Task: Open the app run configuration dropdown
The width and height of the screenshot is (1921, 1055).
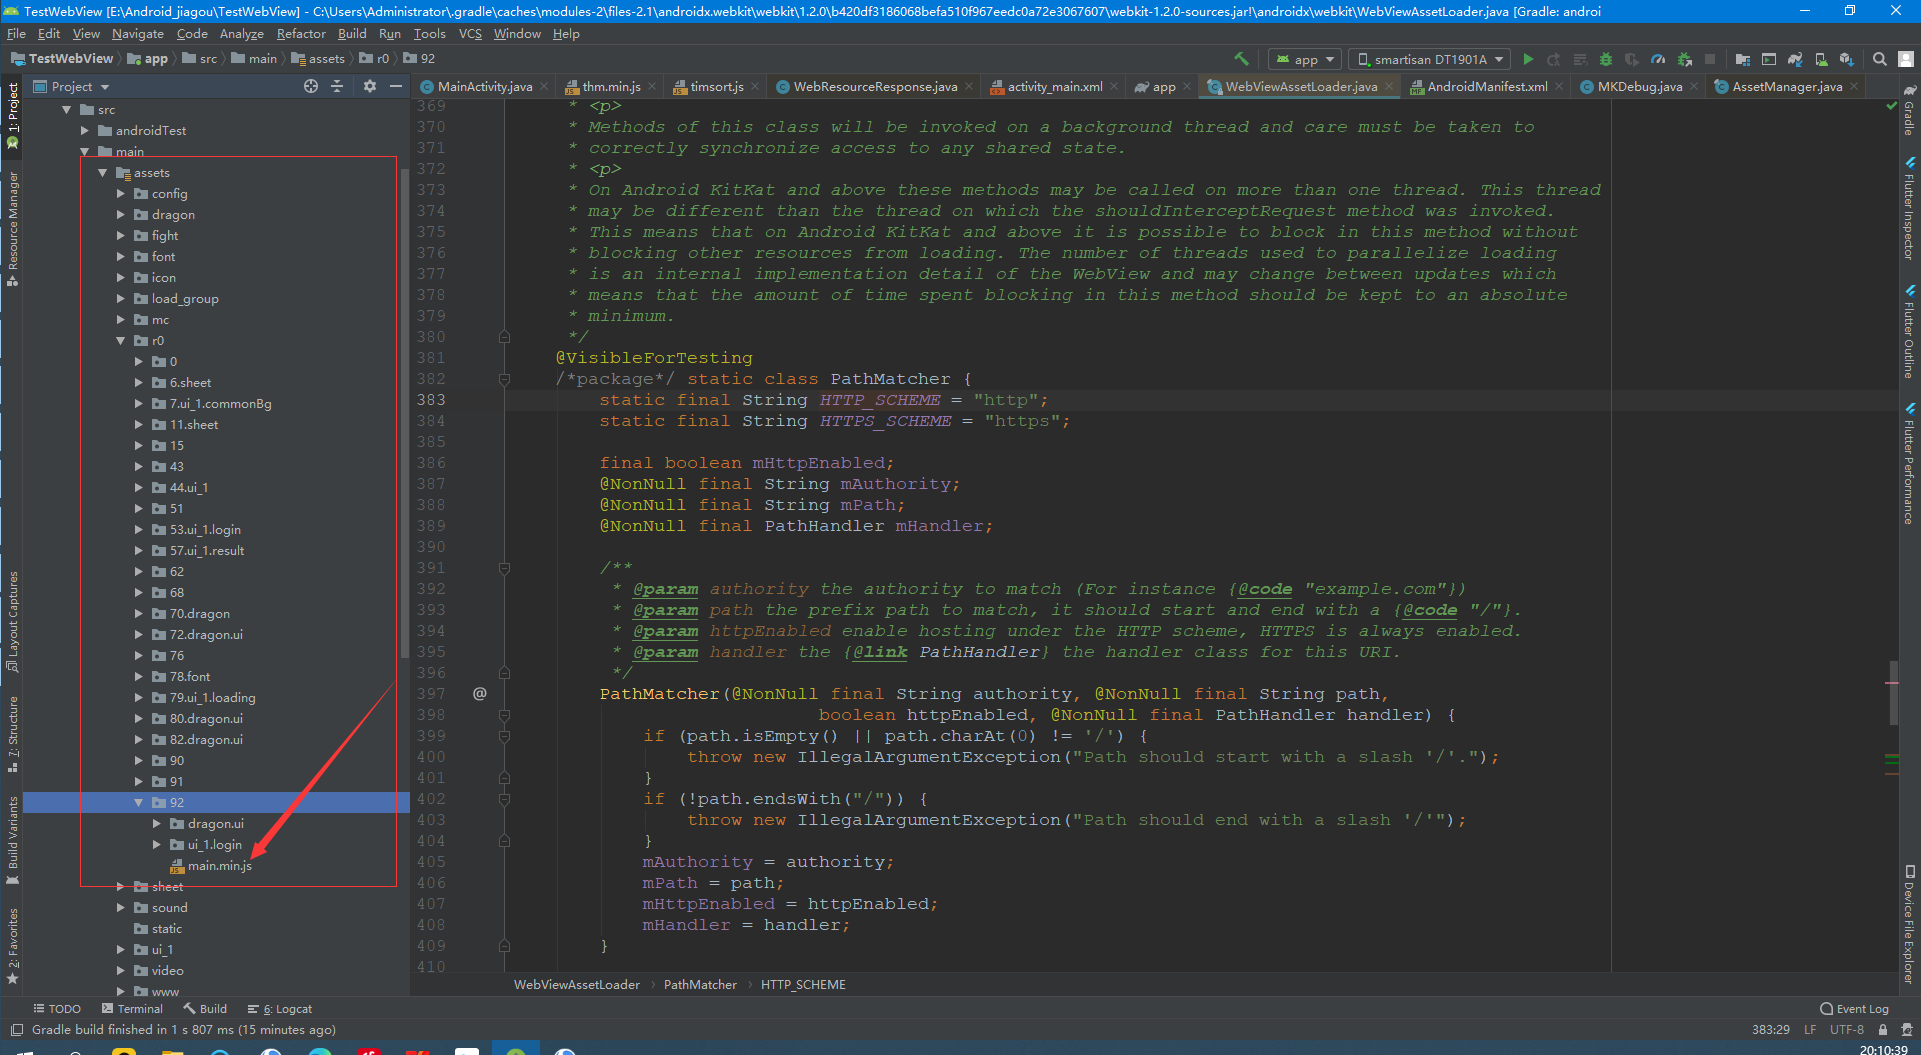Action: pyautogui.click(x=1304, y=59)
